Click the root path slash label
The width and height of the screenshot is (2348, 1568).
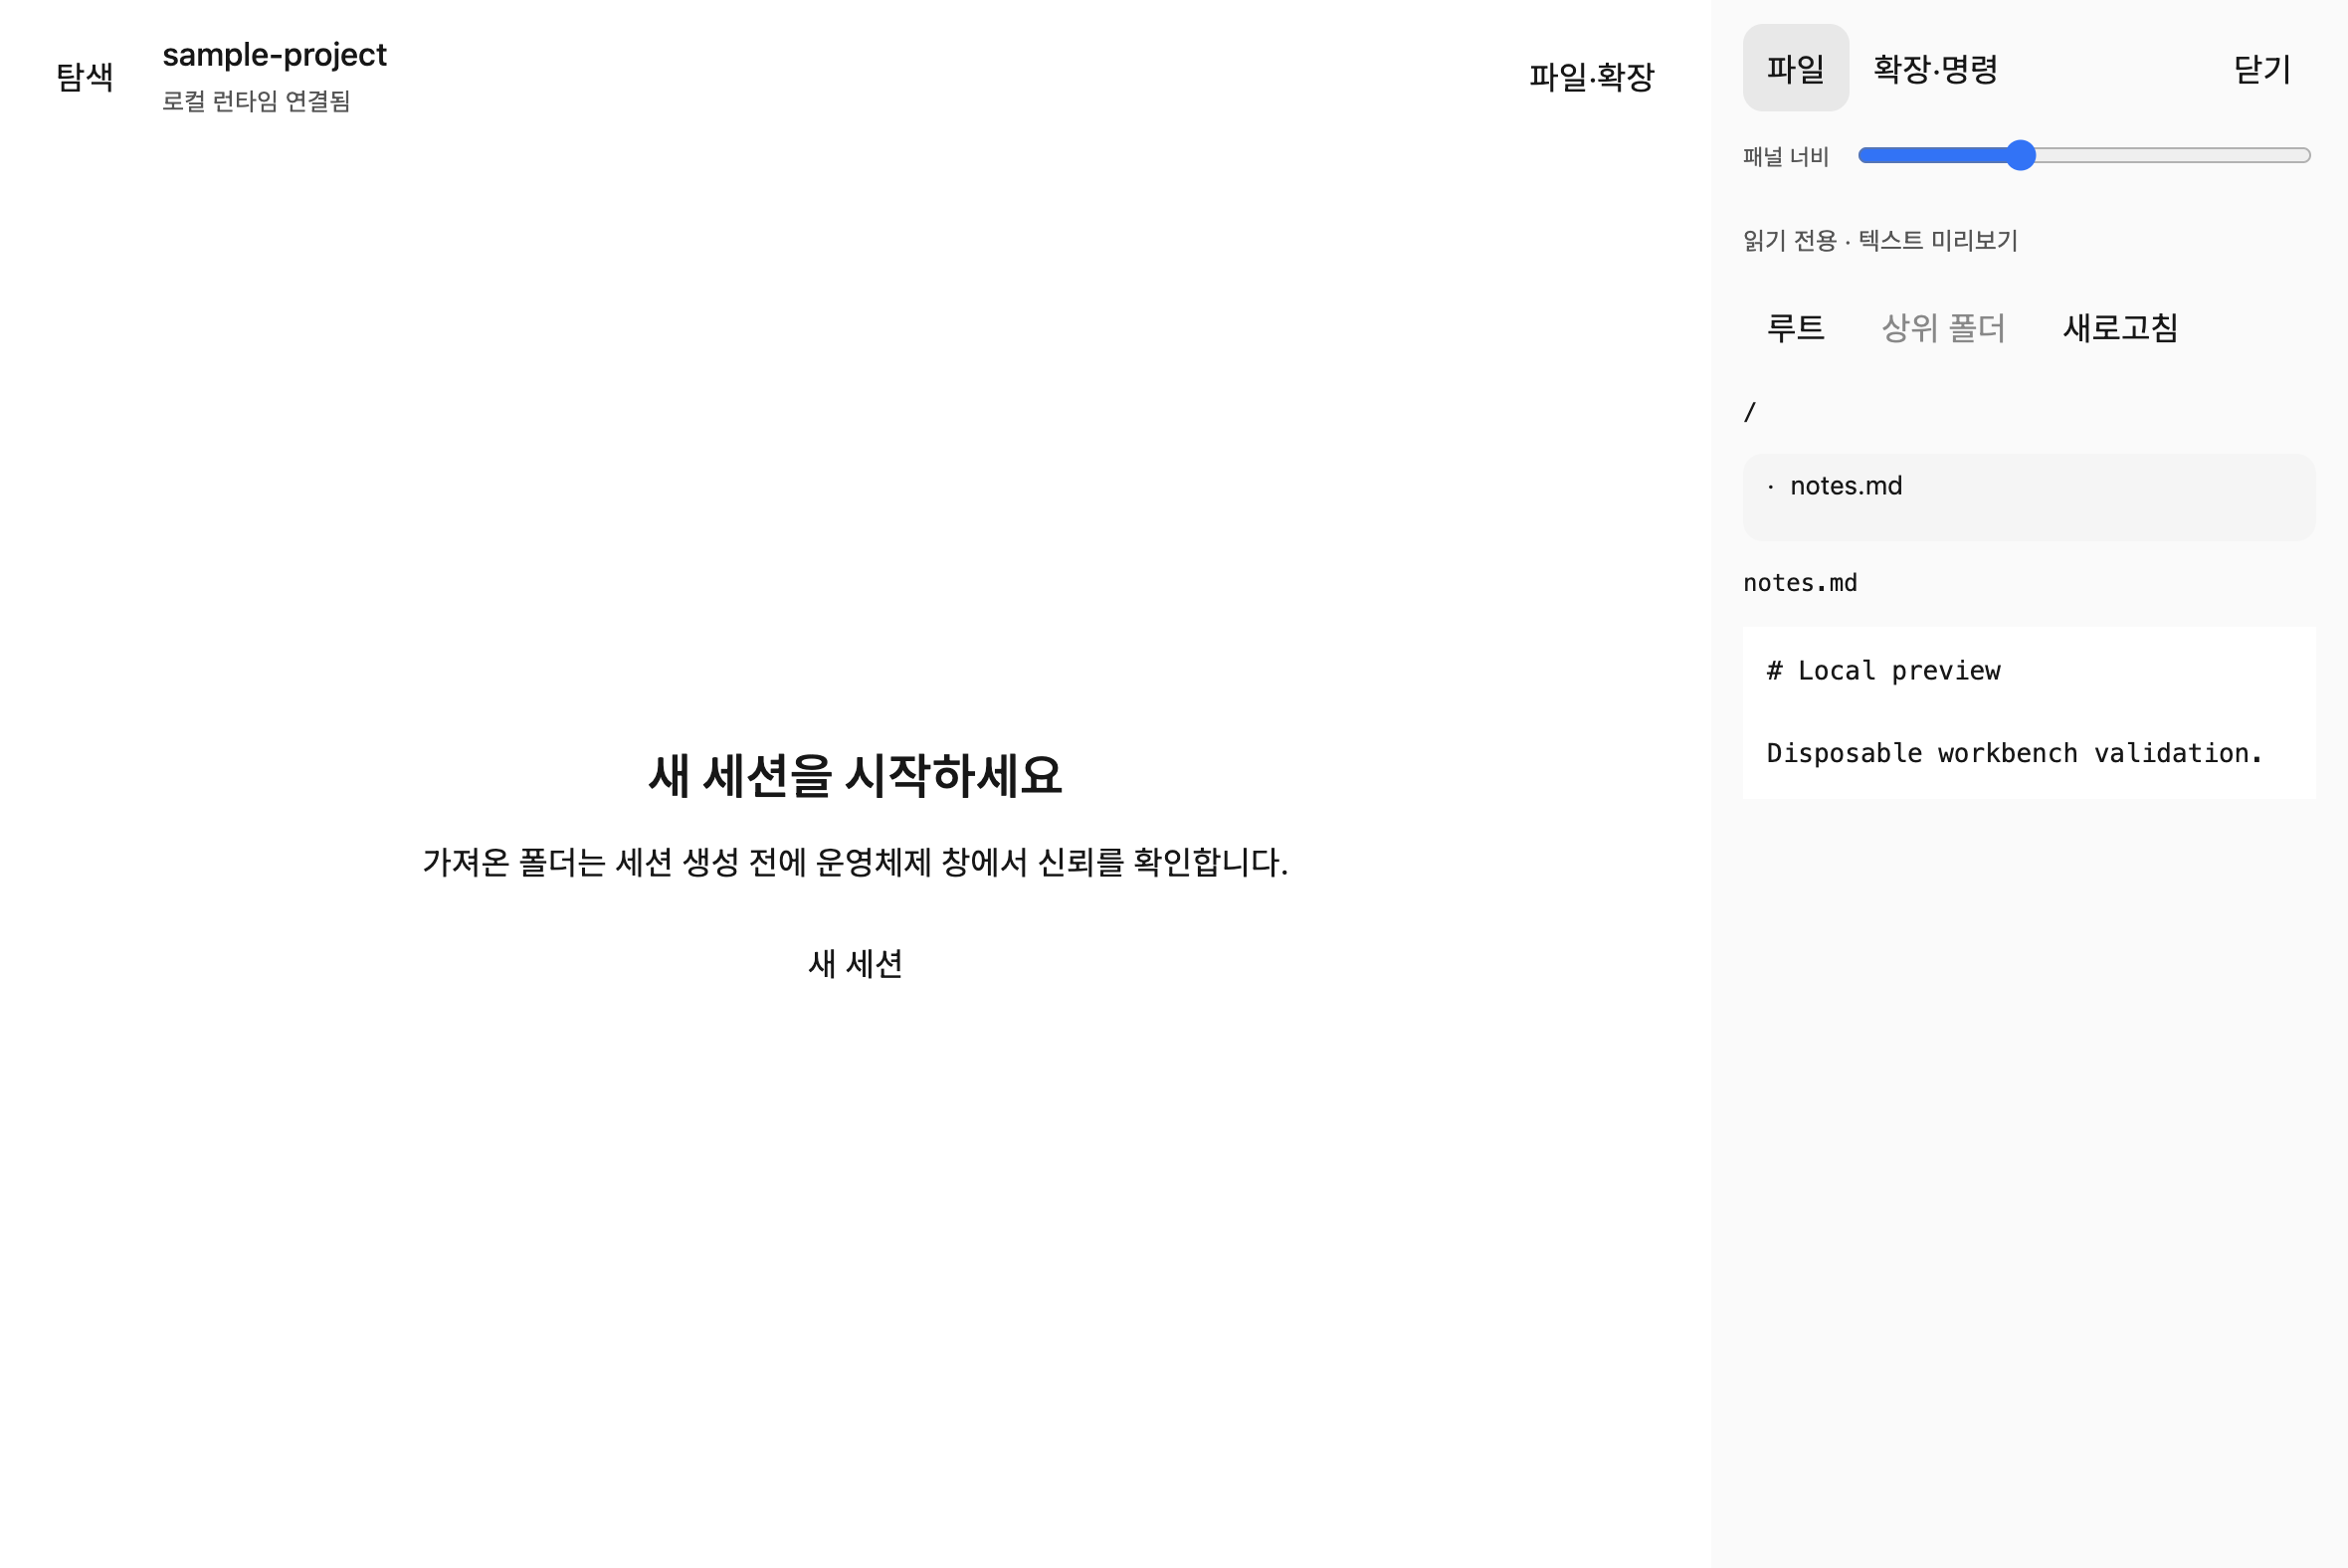(x=1750, y=412)
